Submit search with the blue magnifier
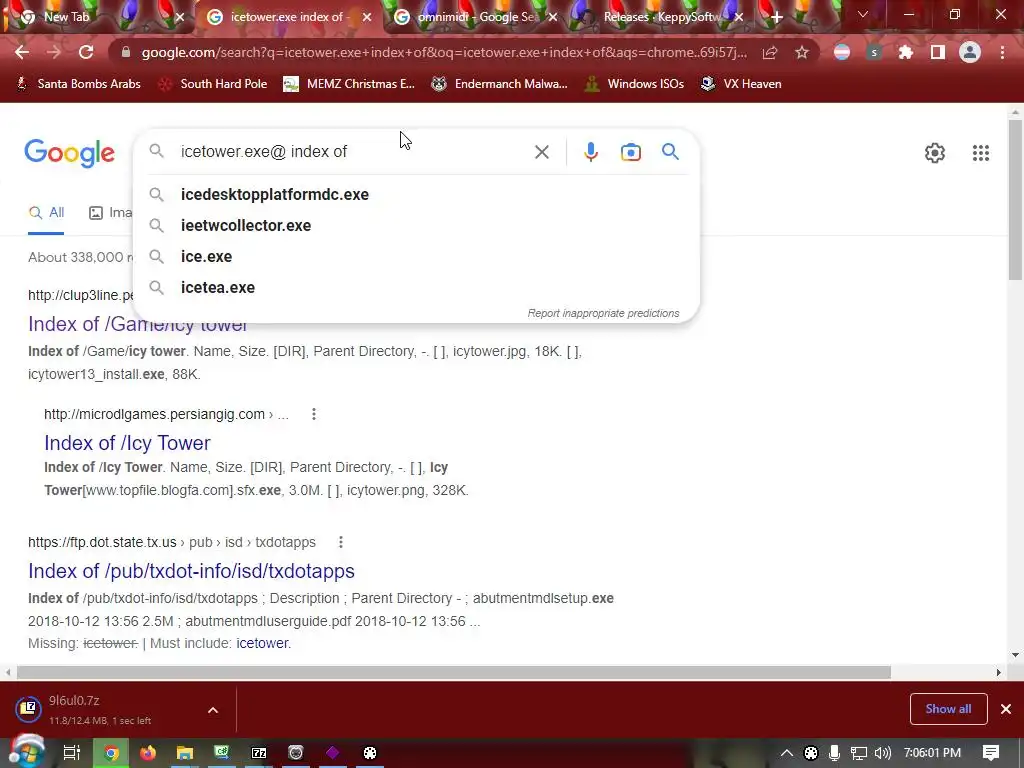This screenshot has height=768, width=1024. [670, 152]
